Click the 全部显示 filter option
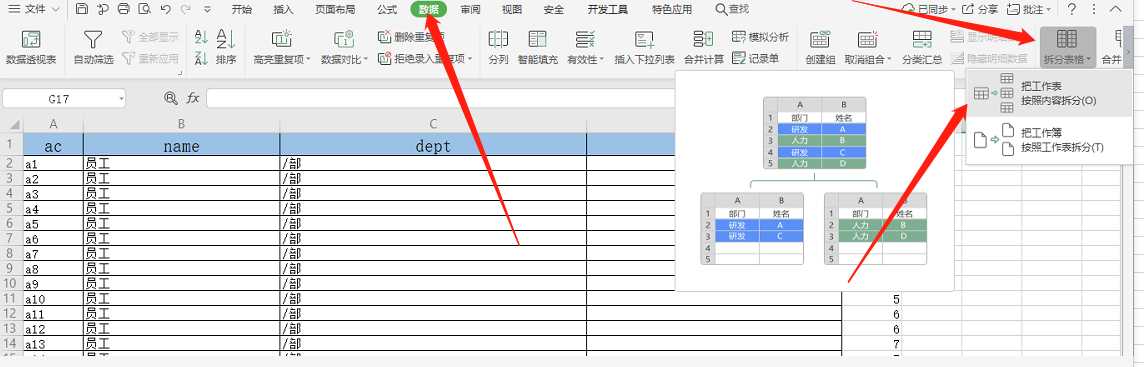This screenshot has height=367, width=1144. pyautogui.click(x=150, y=37)
